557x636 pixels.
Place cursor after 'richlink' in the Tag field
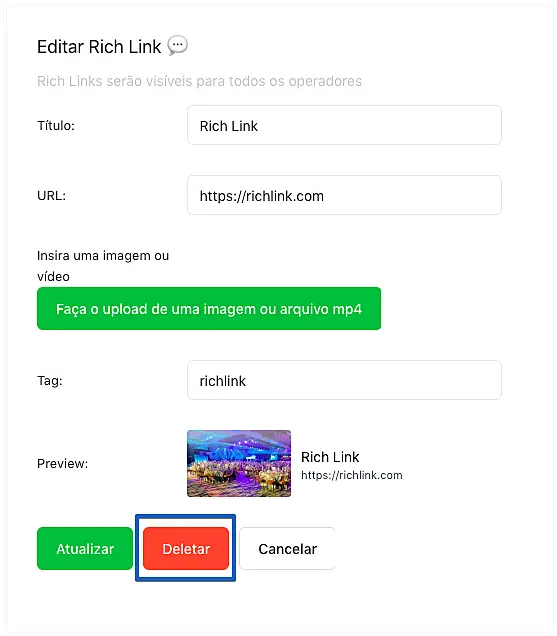tap(247, 381)
